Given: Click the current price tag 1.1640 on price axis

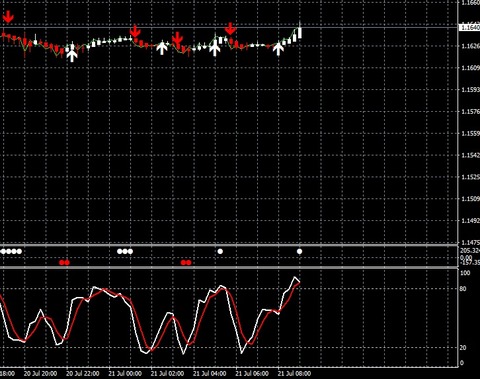Looking at the screenshot, I should 470,27.
